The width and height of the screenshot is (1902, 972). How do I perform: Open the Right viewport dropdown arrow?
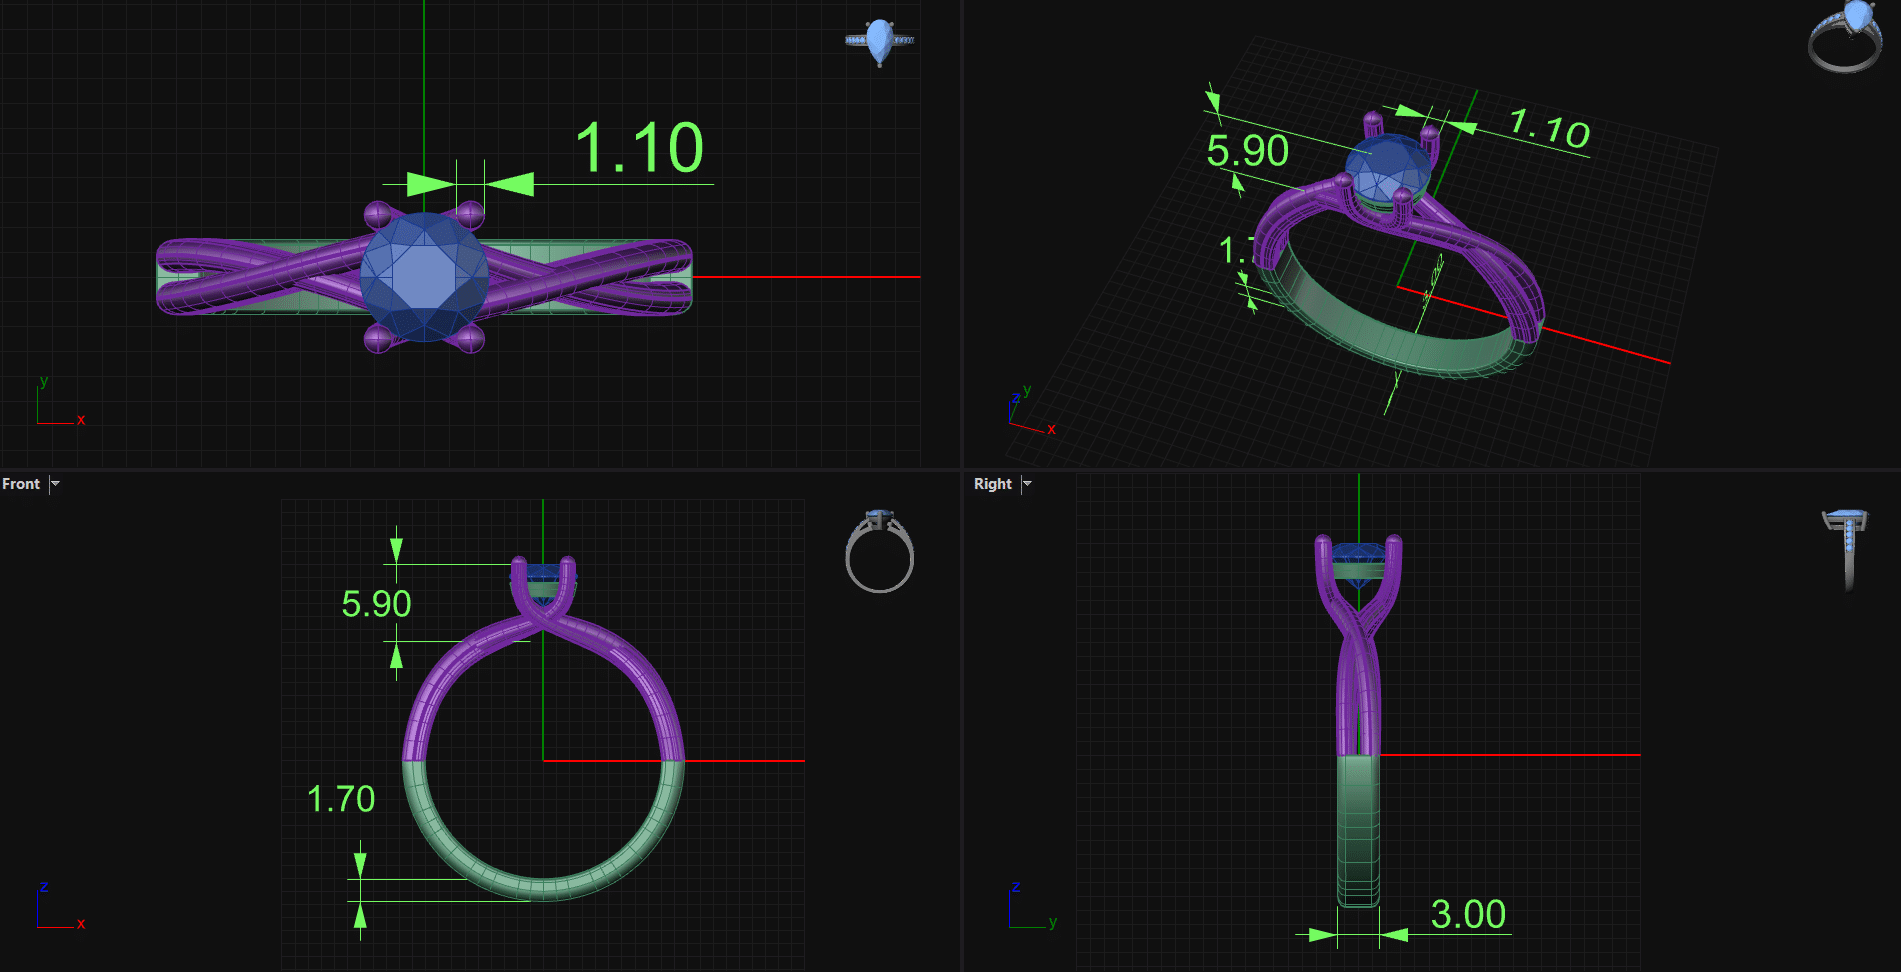point(1027,484)
